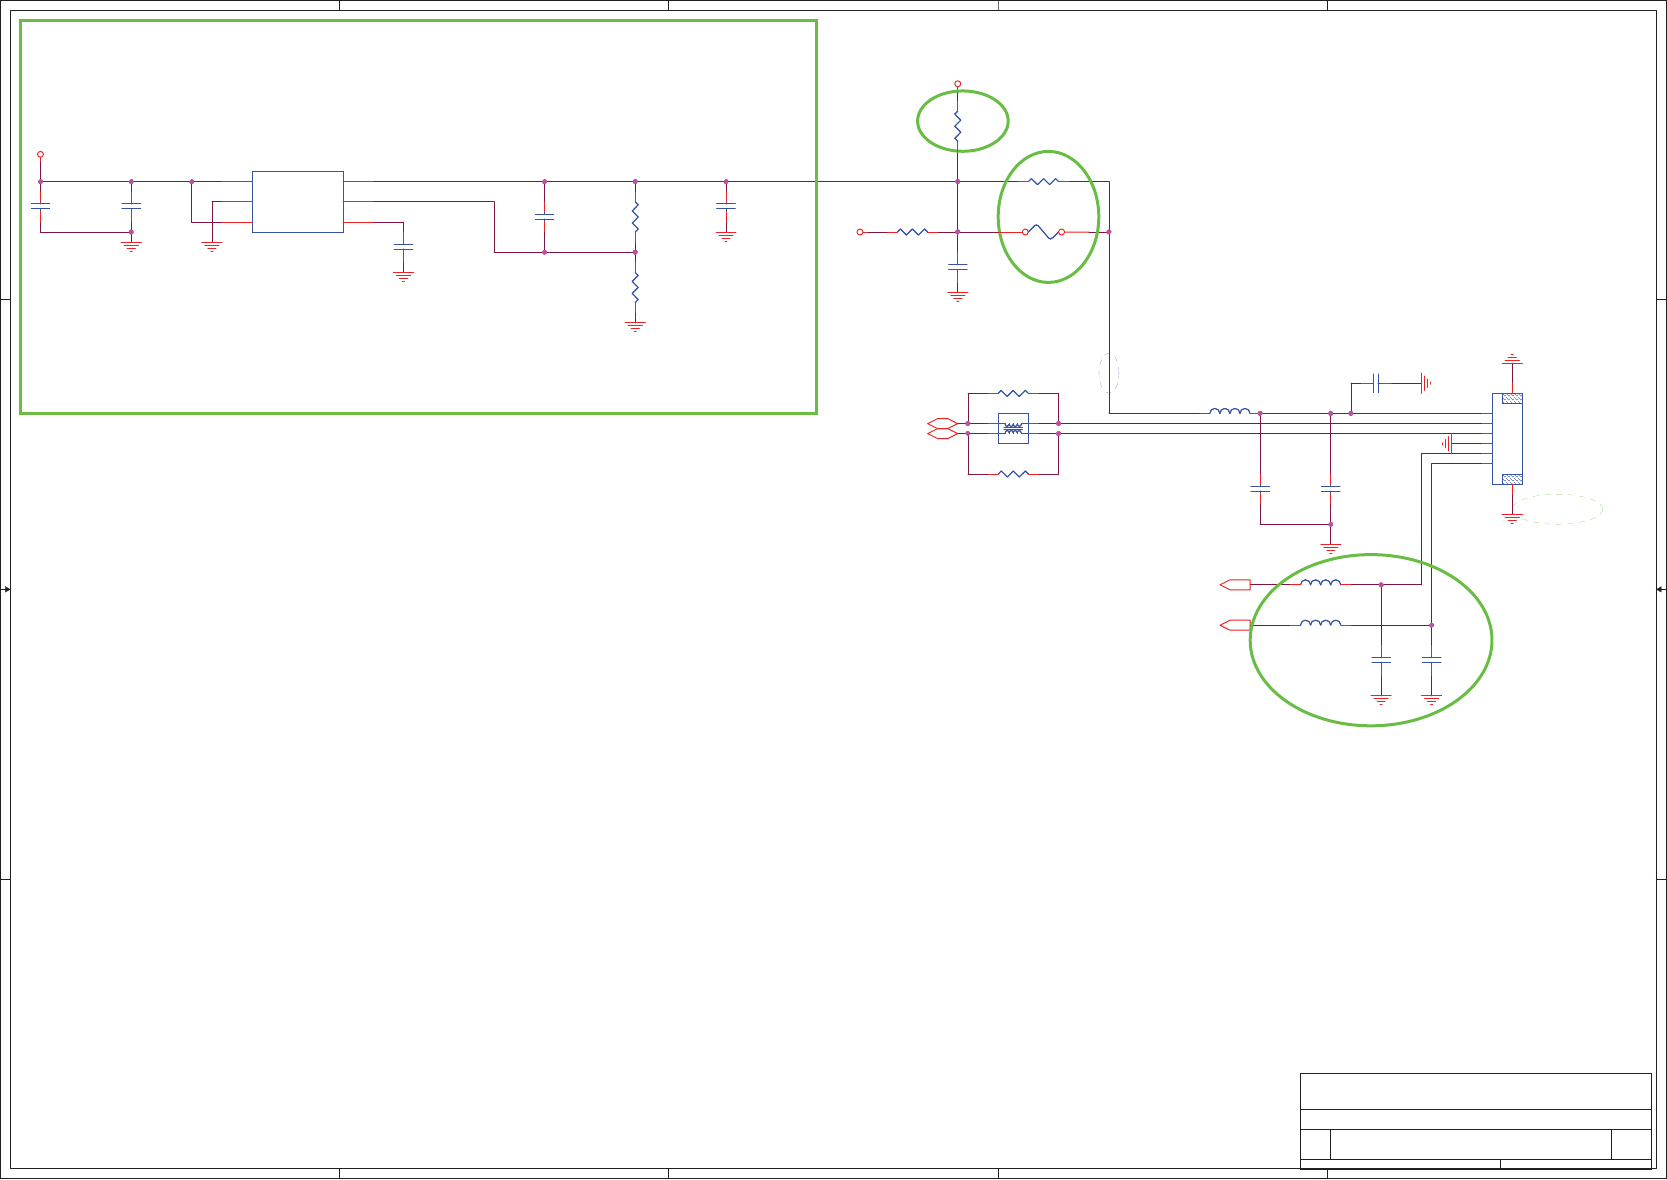The height and width of the screenshot is (1180, 1667).
Task: Click the inductor beside the upper red port
Action: tap(1320, 582)
